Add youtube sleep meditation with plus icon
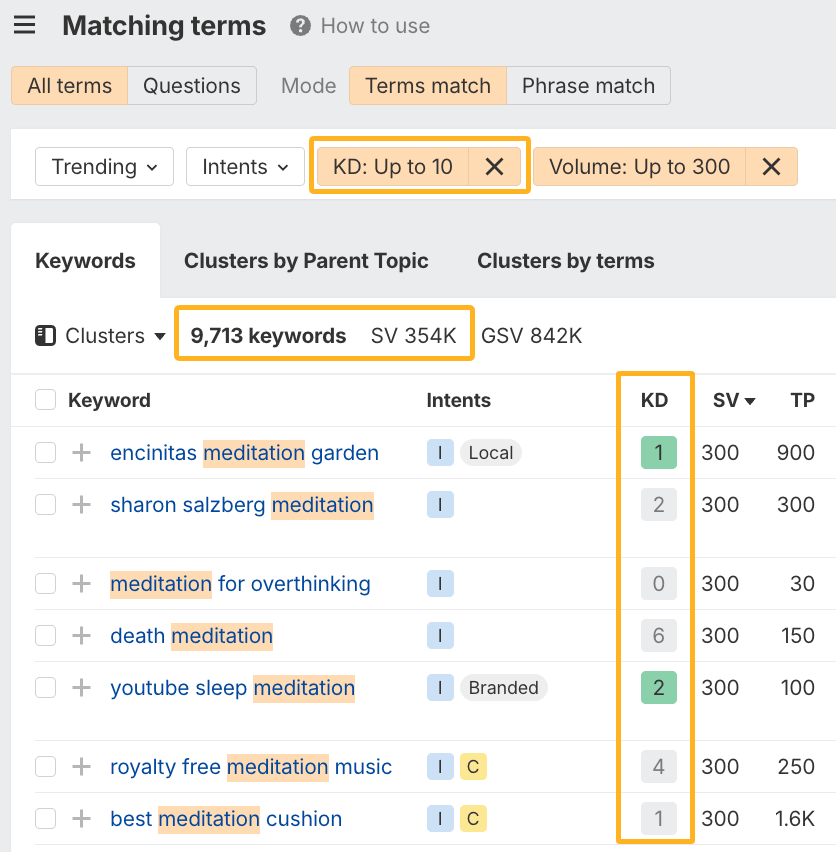Image resolution: width=836 pixels, height=852 pixels. (81, 688)
